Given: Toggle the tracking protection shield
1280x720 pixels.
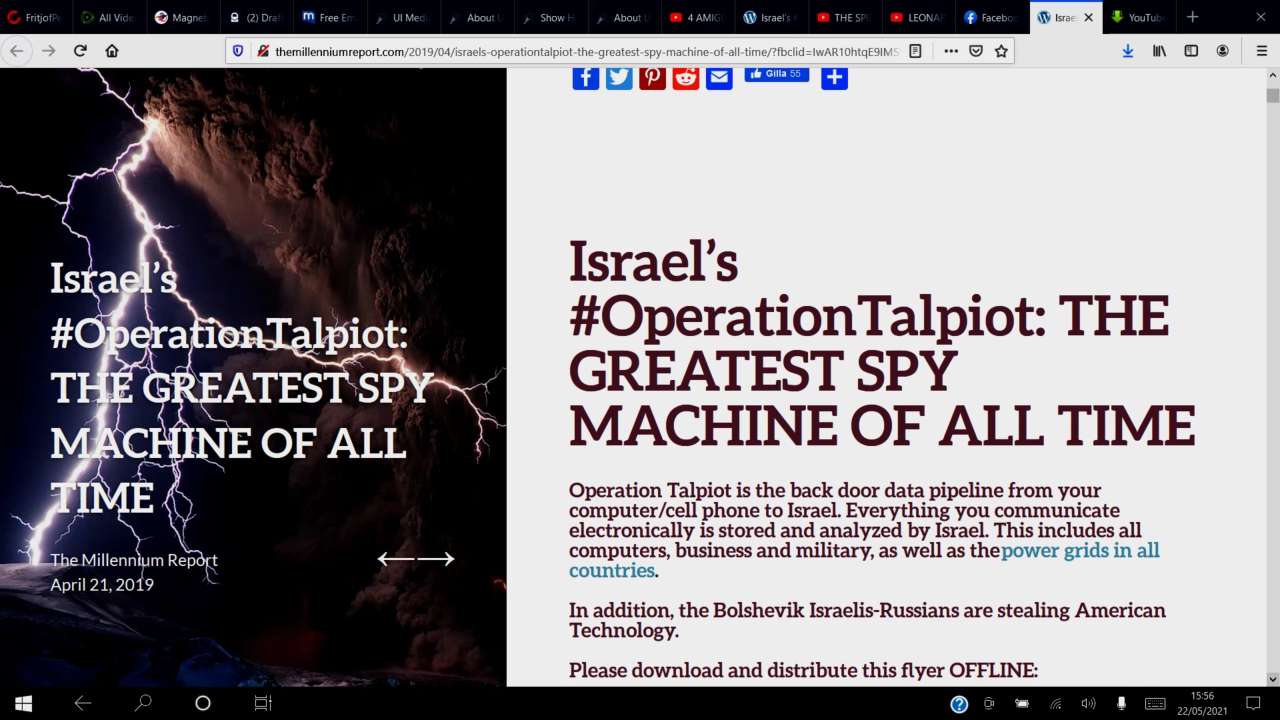Looking at the screenshot, I should 238,51.
